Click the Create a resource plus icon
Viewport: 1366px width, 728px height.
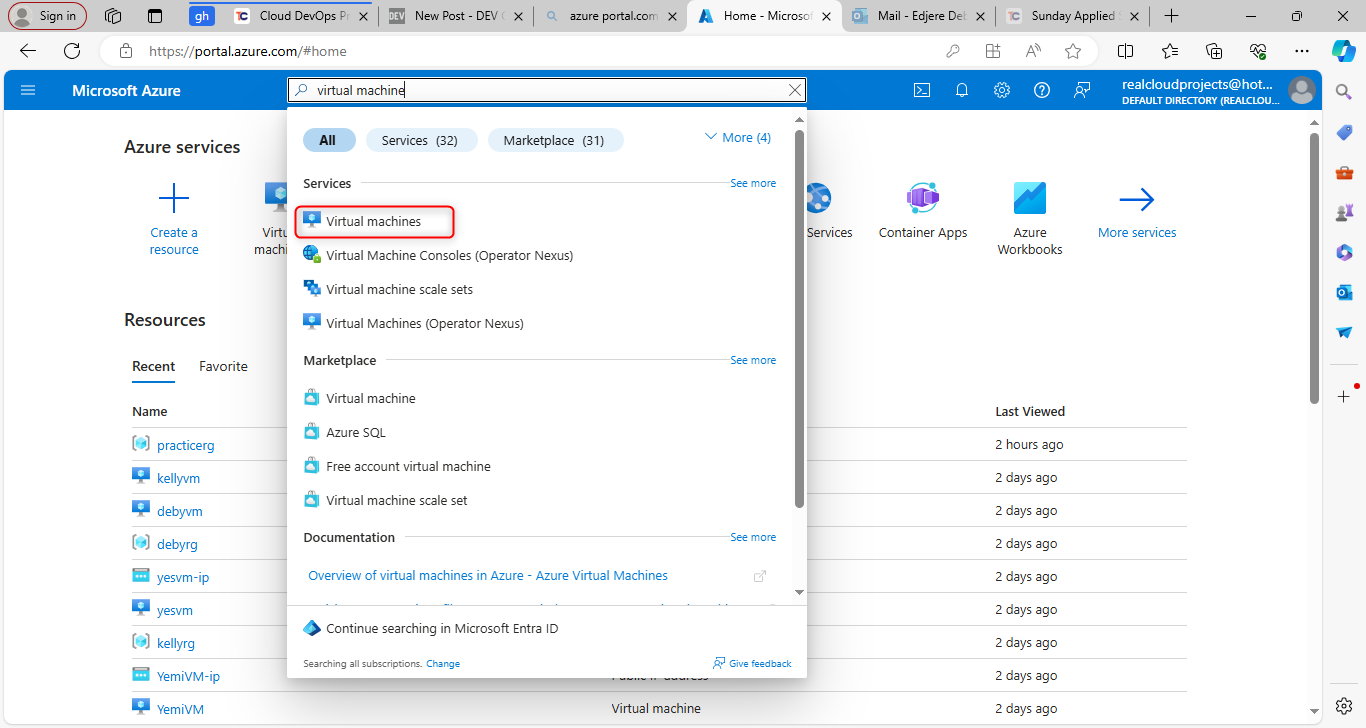coord(174,199)
